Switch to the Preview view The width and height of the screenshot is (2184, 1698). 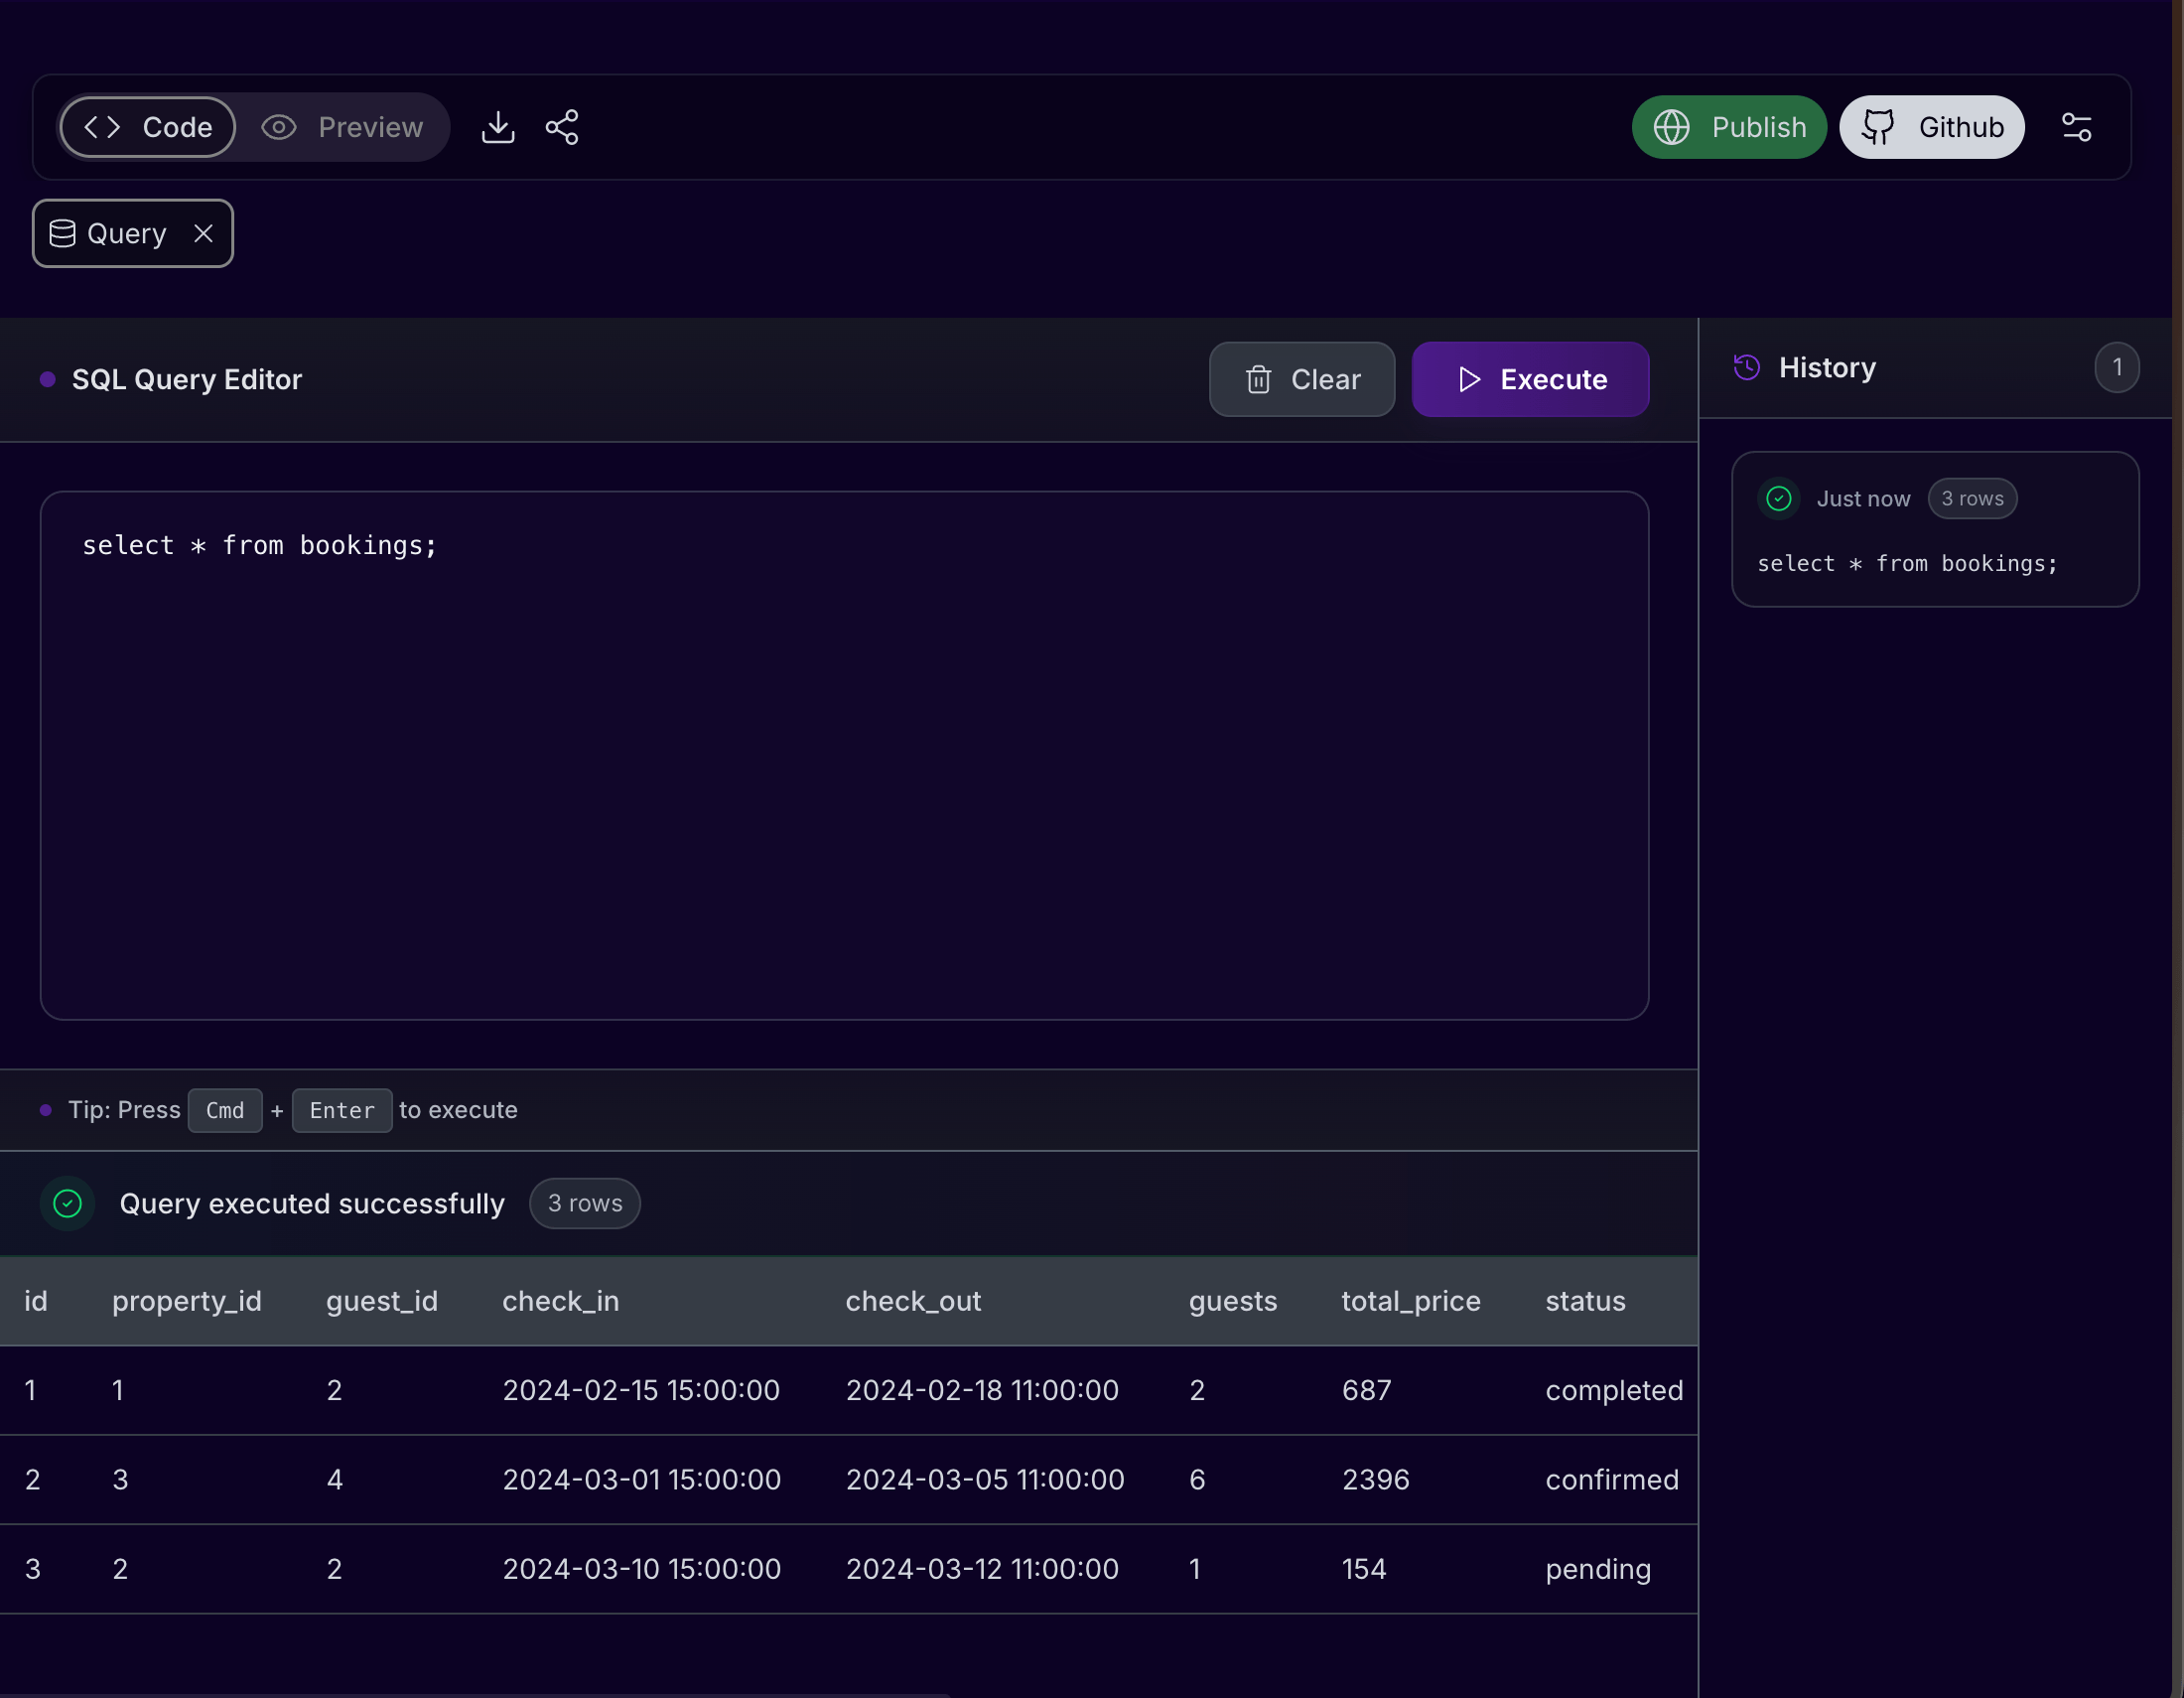coord(342,127)
